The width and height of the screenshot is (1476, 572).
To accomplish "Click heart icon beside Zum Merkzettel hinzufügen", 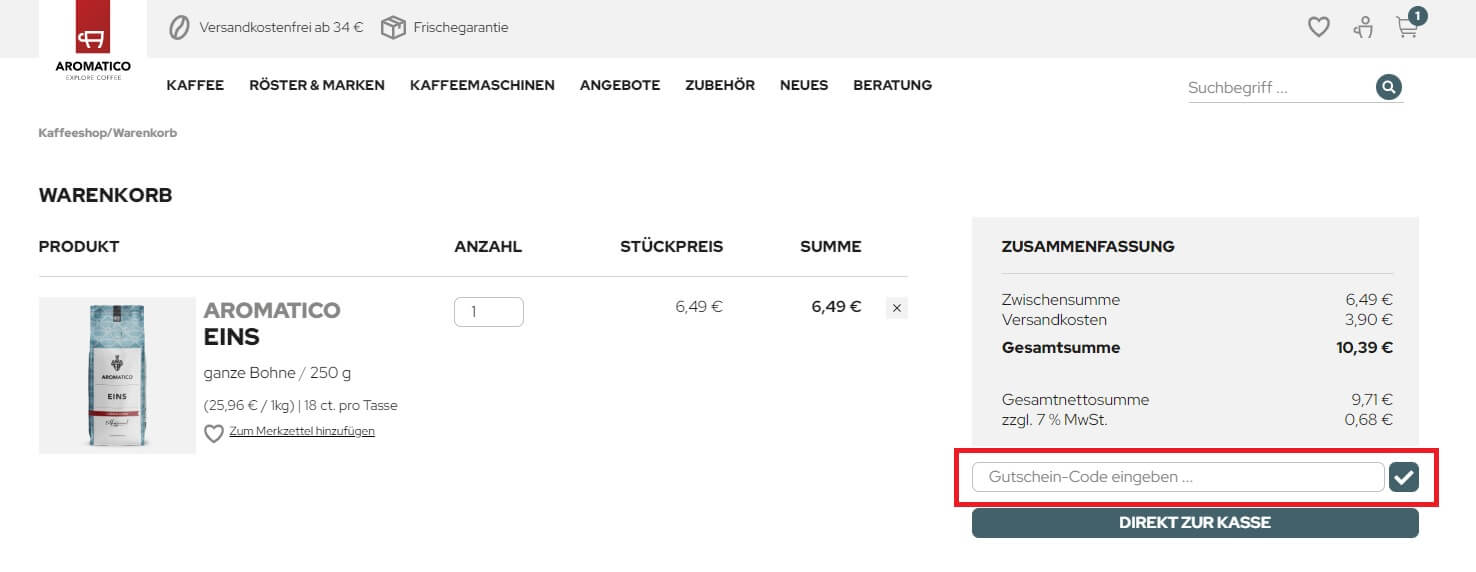I will [214, 434].
